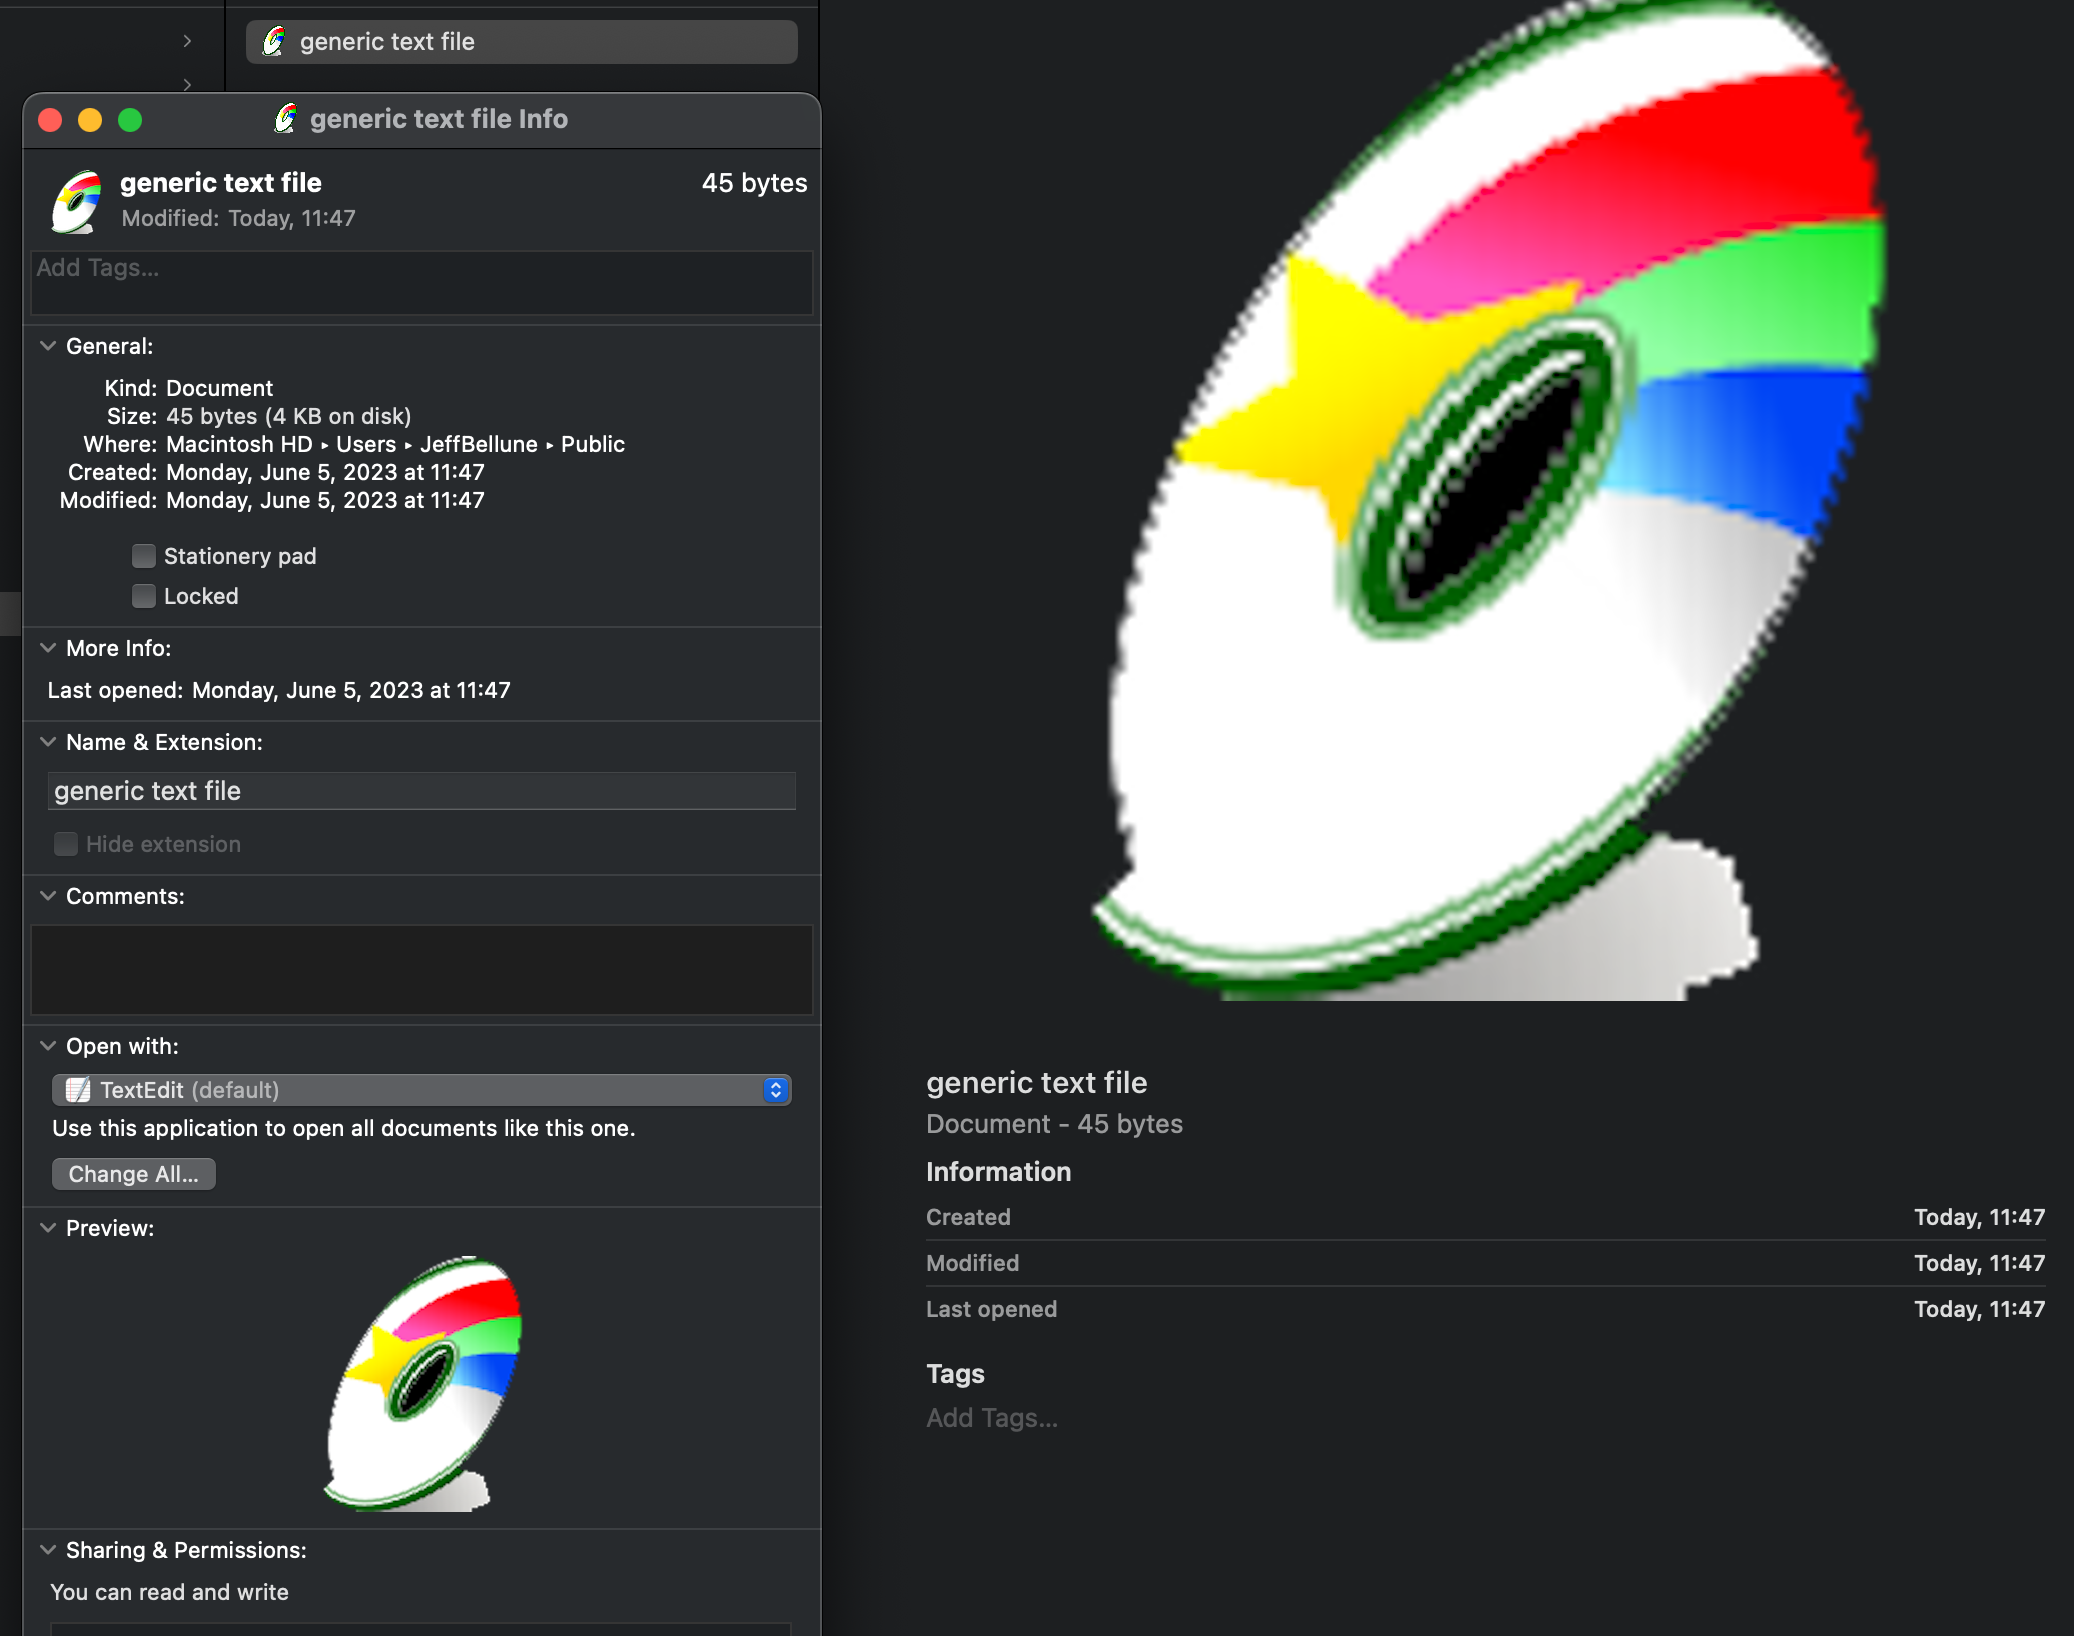Click the yellow minimize button
2074x1636 pixels.
[90, 120]
